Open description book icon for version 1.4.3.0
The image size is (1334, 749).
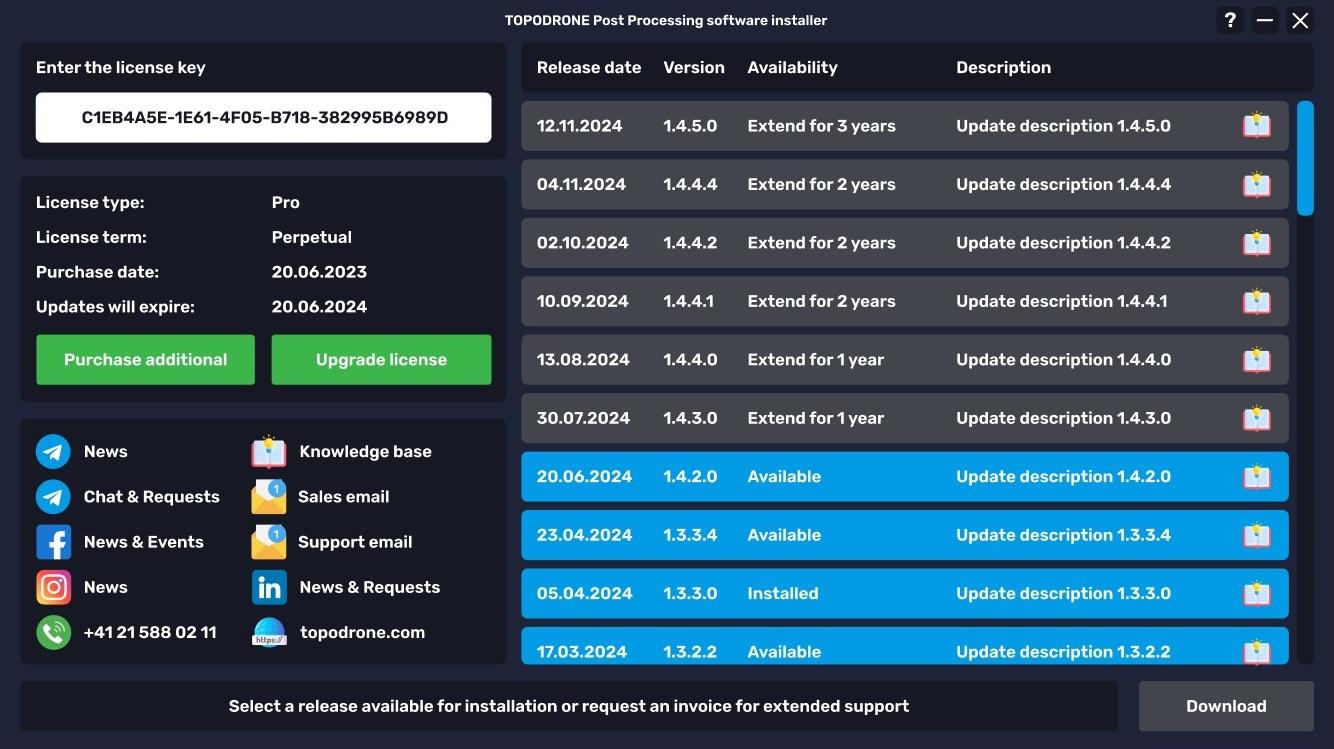(1256, 418)
